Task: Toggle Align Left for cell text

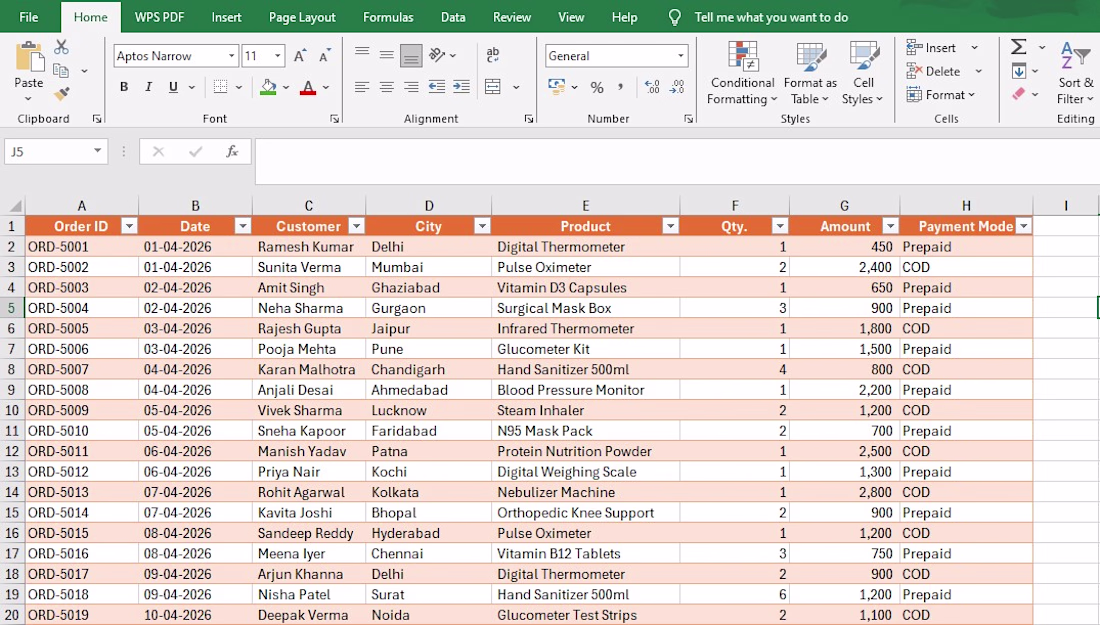Action: 362,87
